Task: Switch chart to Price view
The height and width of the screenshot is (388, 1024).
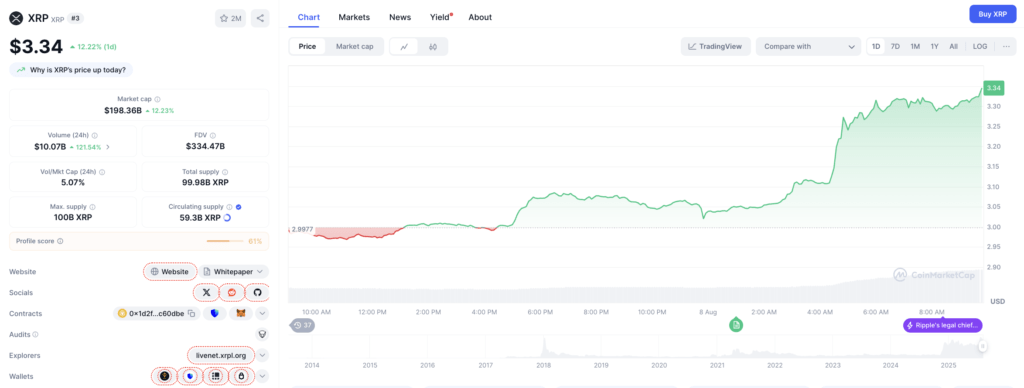Action: click(307, 46)
